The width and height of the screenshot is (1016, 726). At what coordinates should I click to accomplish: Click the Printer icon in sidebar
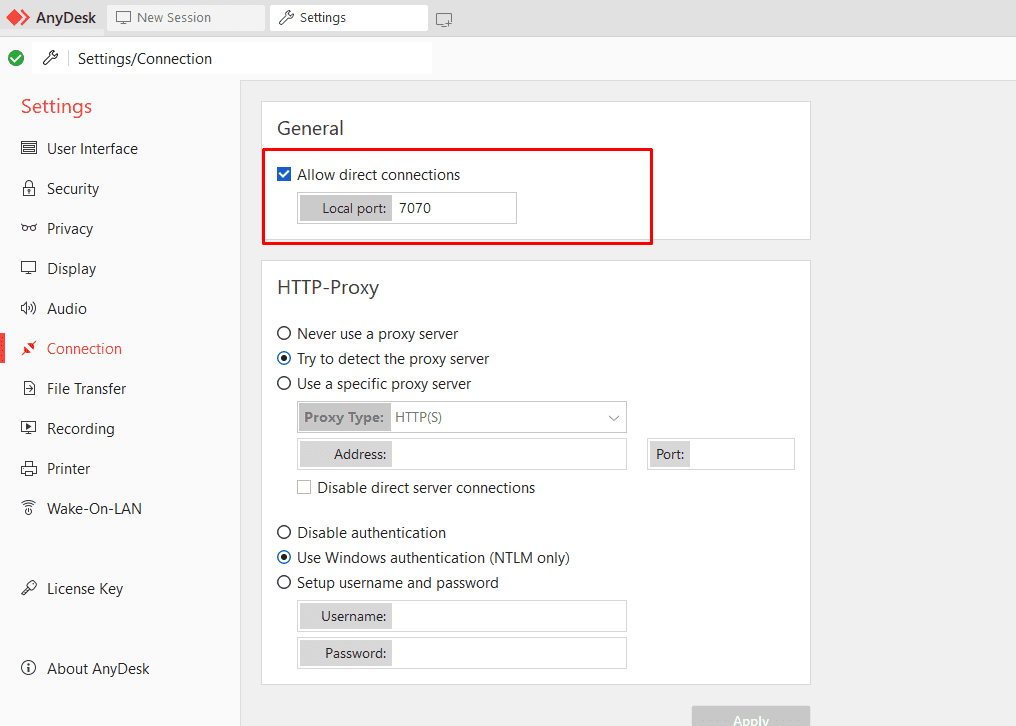pyautogui.click(x=29, y=468)
